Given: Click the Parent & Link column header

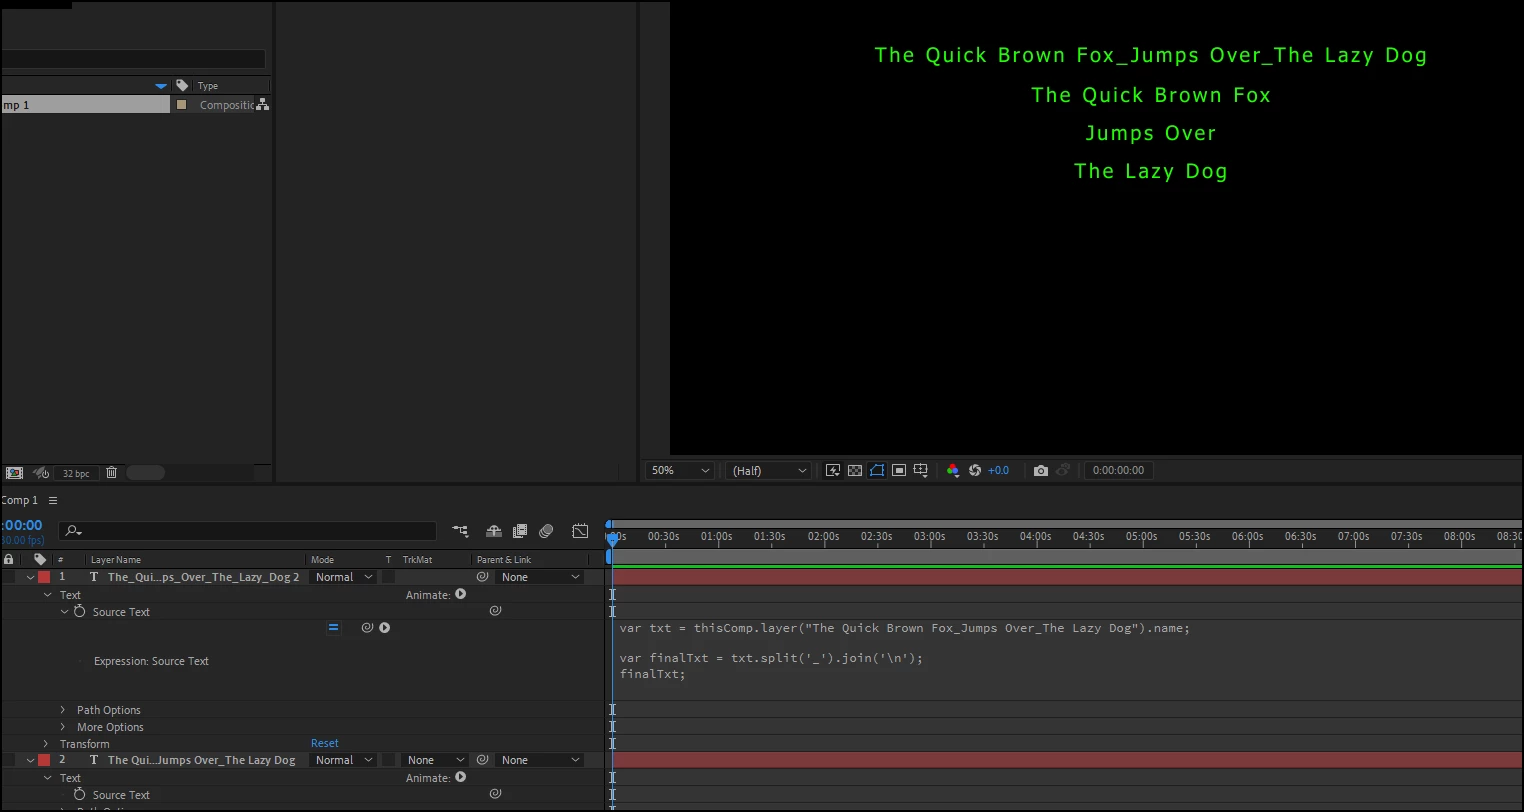Looking at the screenshot, I should click(504, 560).
